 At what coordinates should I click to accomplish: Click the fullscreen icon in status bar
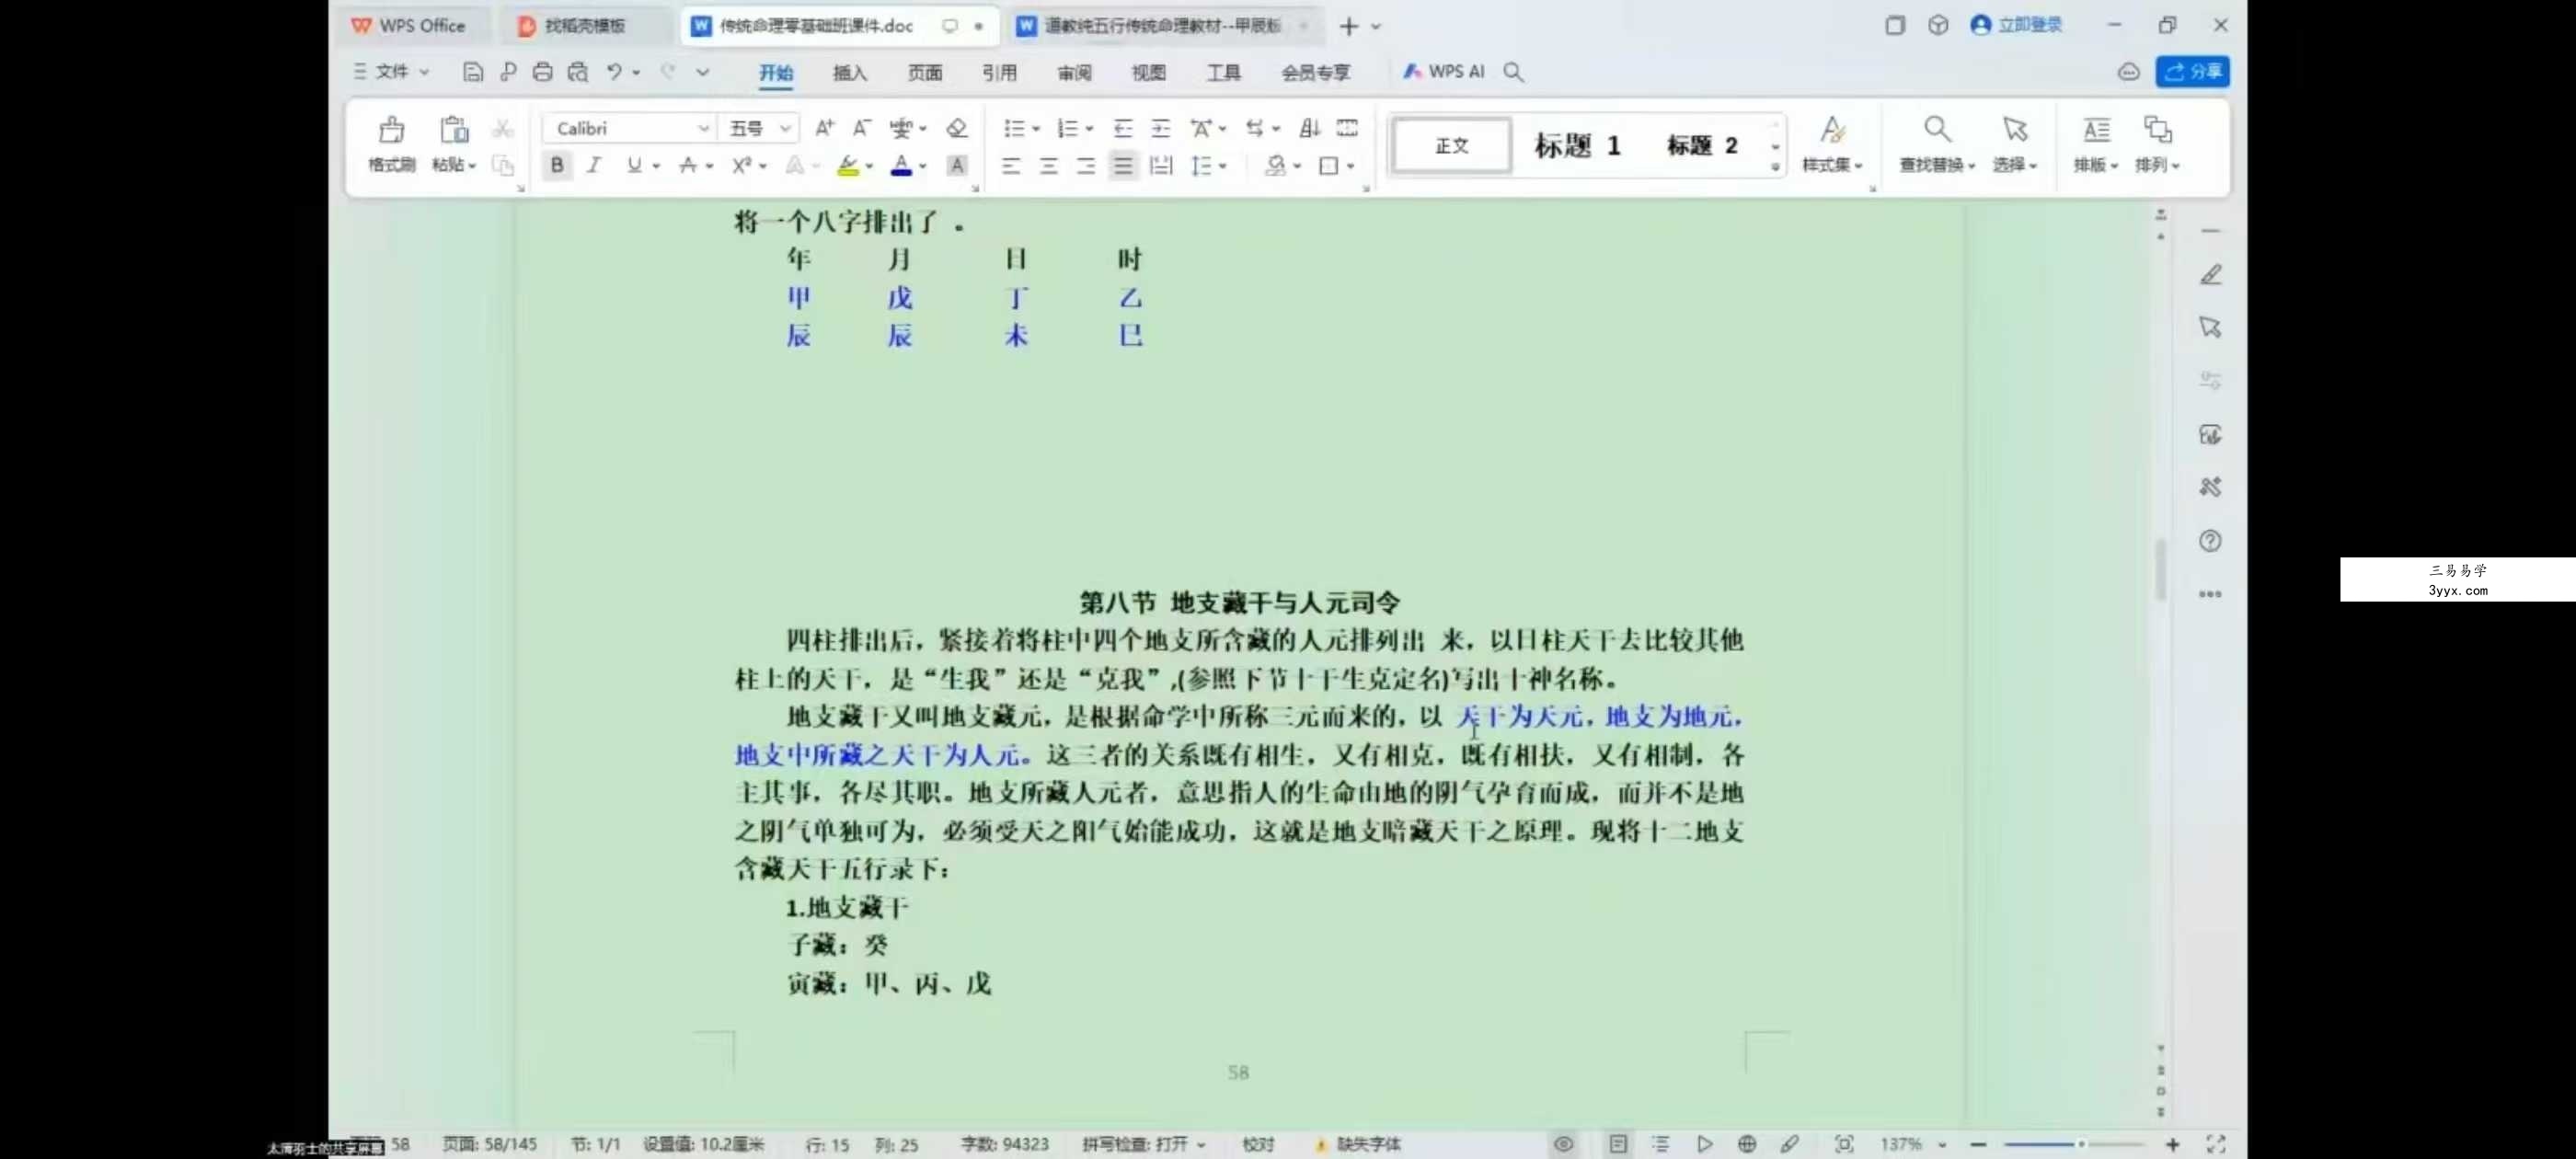click(x=2216, y=1144)
